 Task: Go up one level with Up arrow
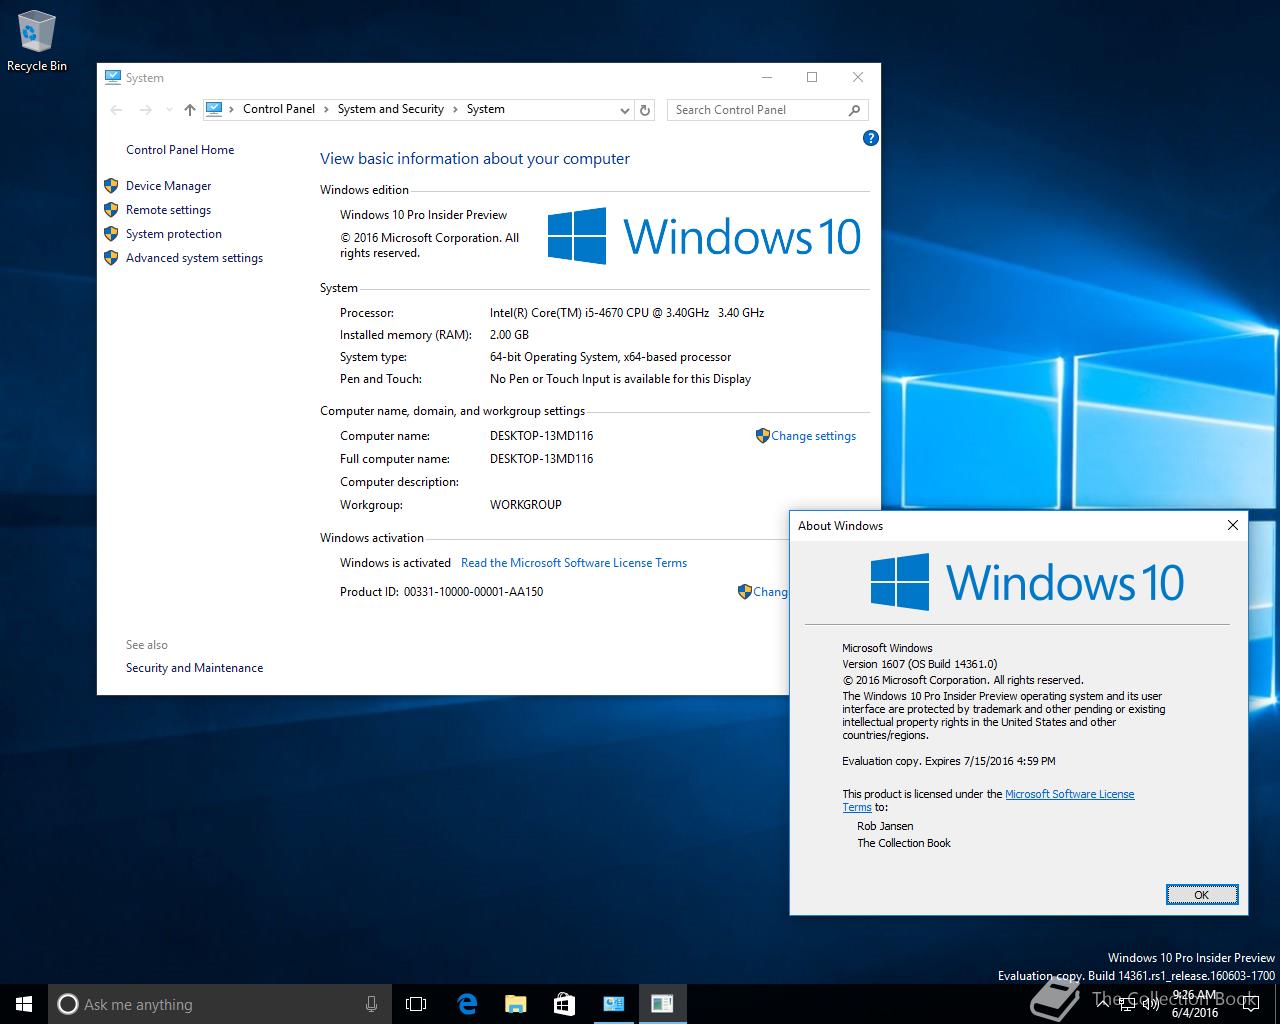tap(190, 110)
